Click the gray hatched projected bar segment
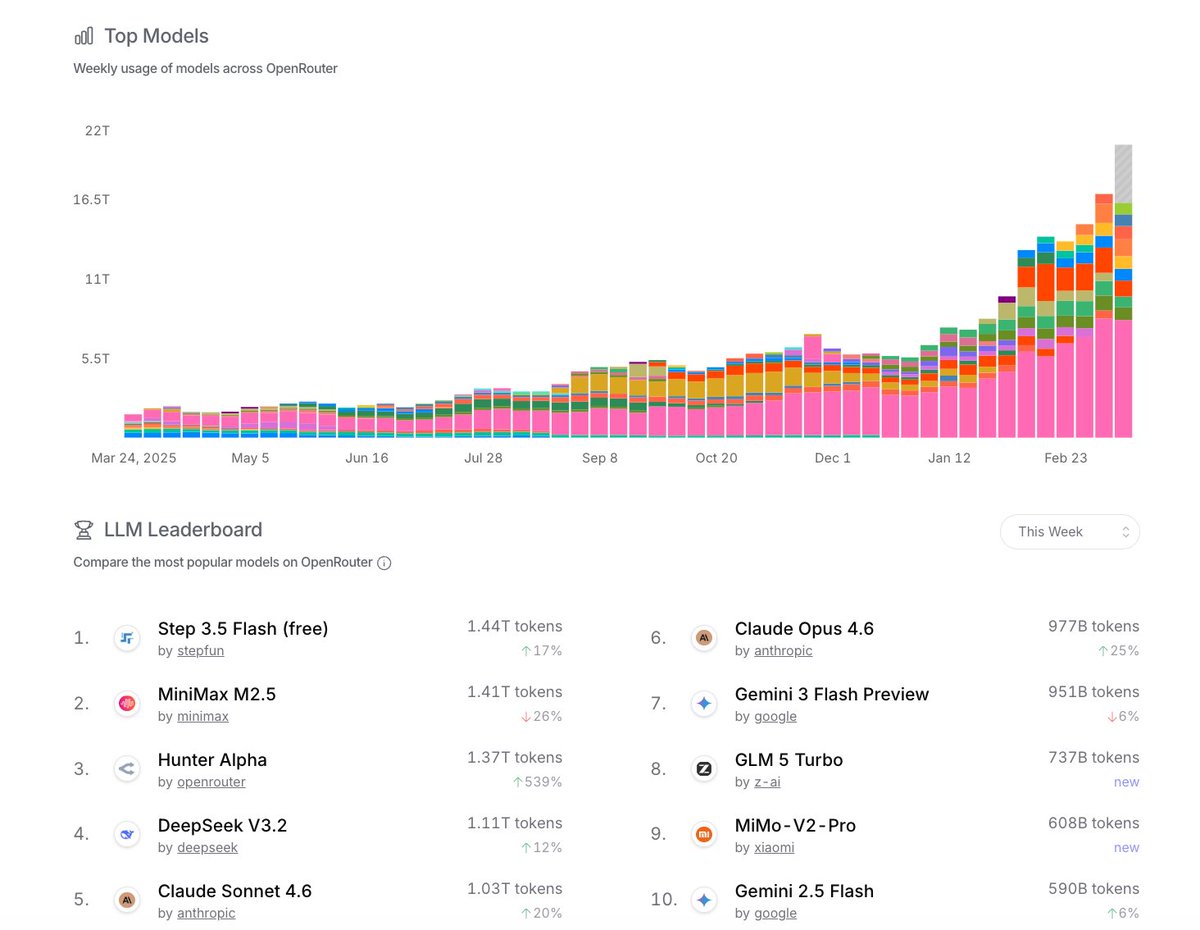The image size is (1200, 930). [1123, 174]
